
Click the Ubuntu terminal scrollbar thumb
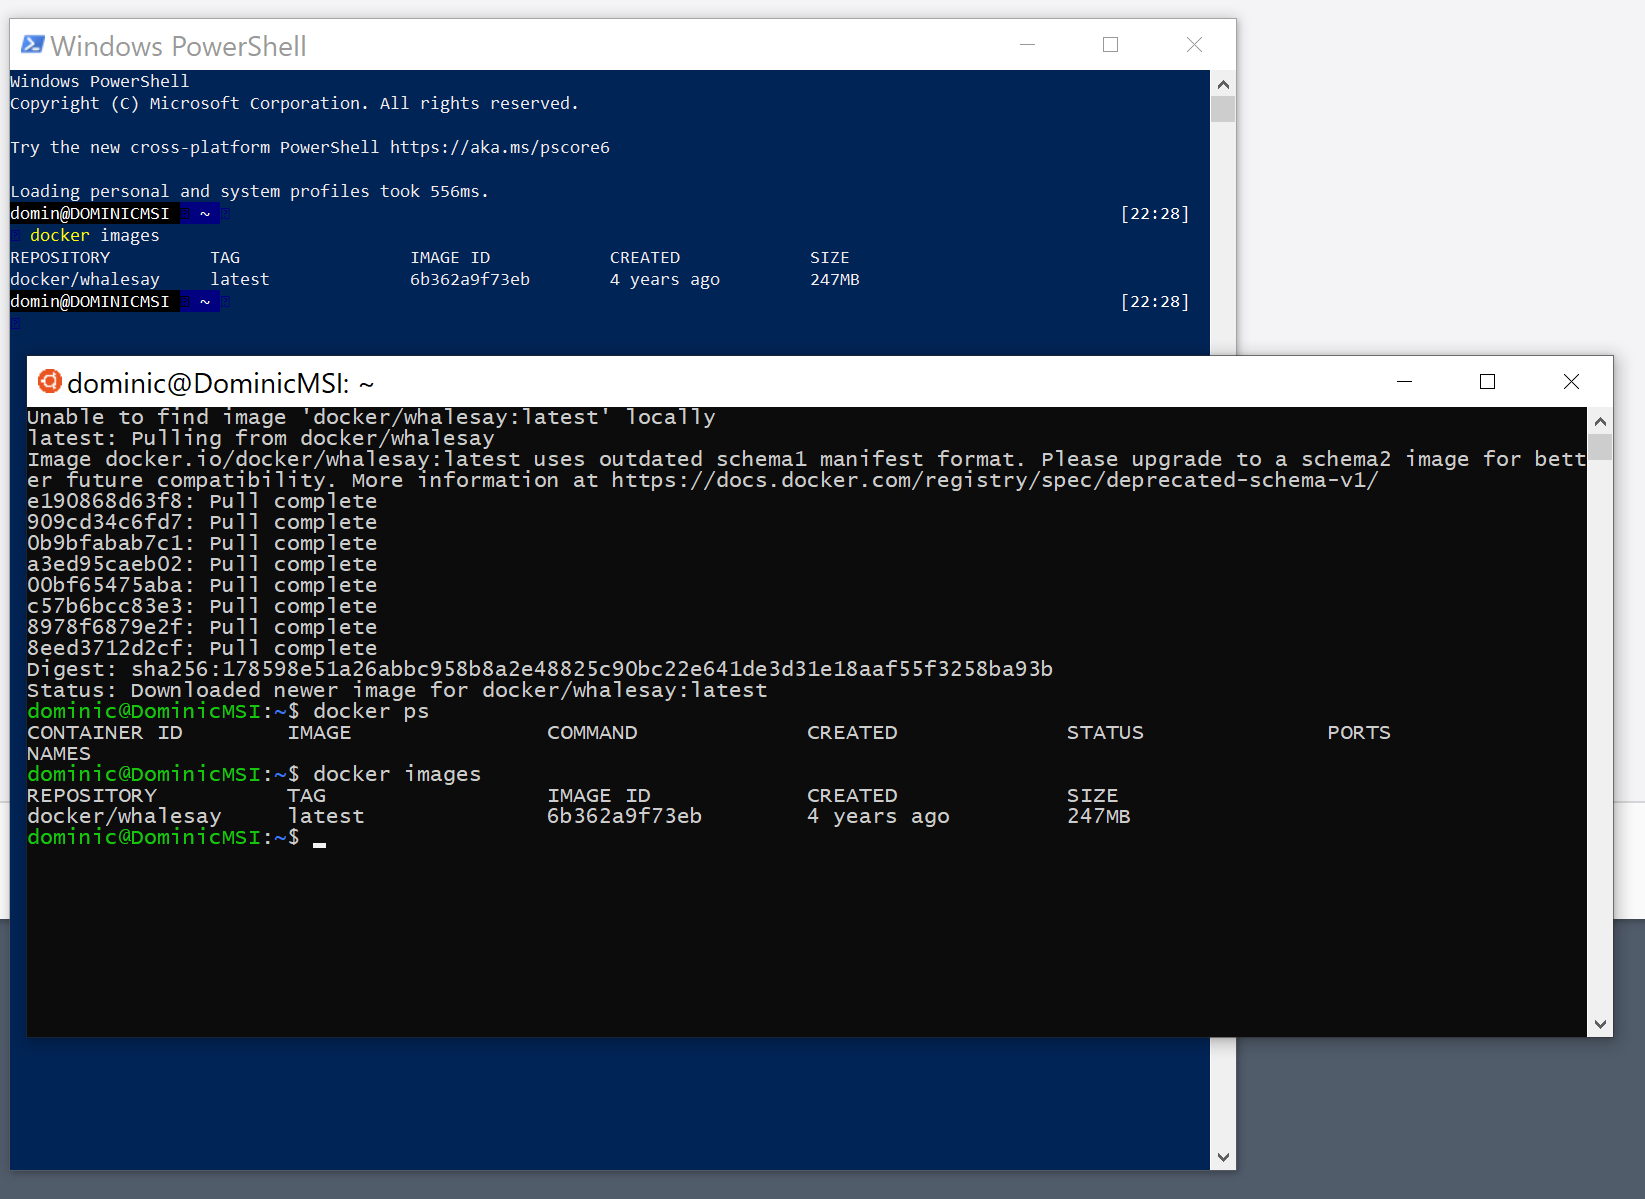pyautogui.click(x=1600, y=447)
